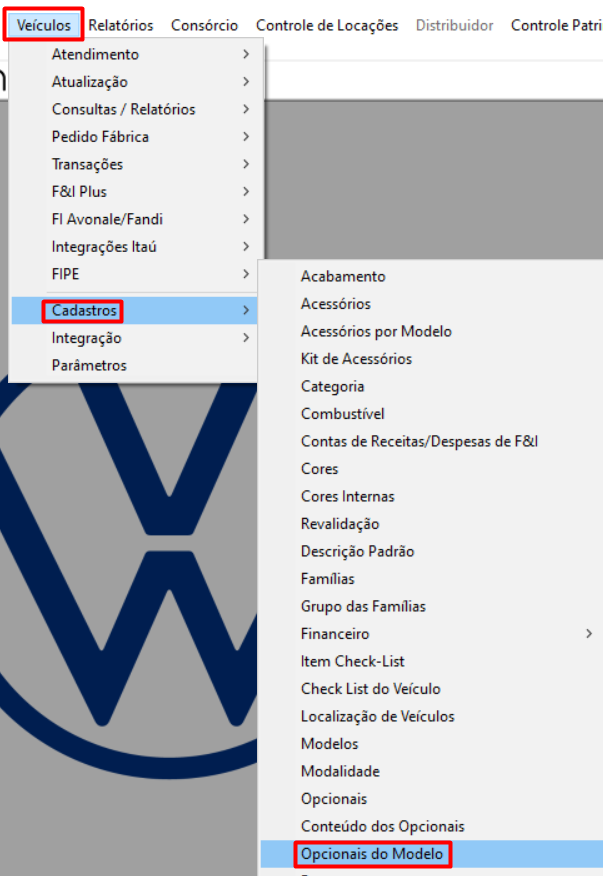Choose Localização de Veículos
The image size is (603, 876).
pos(431,716)
